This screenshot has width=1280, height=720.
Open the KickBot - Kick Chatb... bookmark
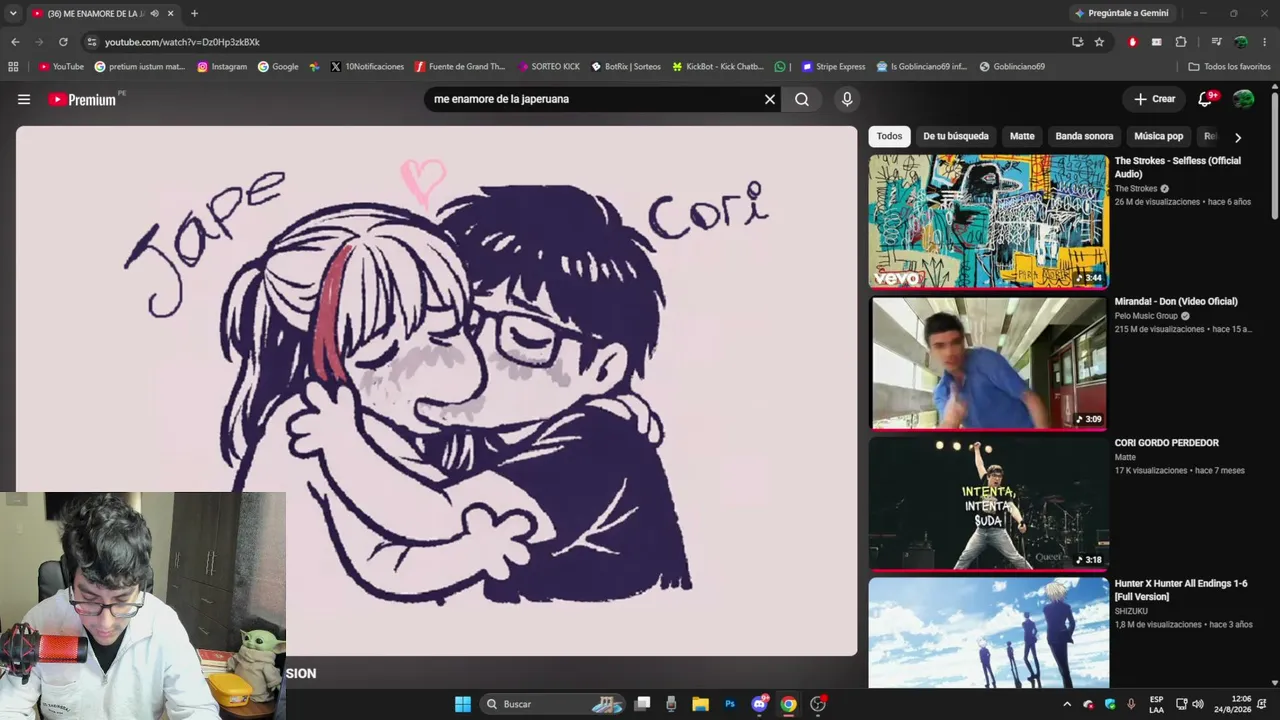[x=719, y=67]
